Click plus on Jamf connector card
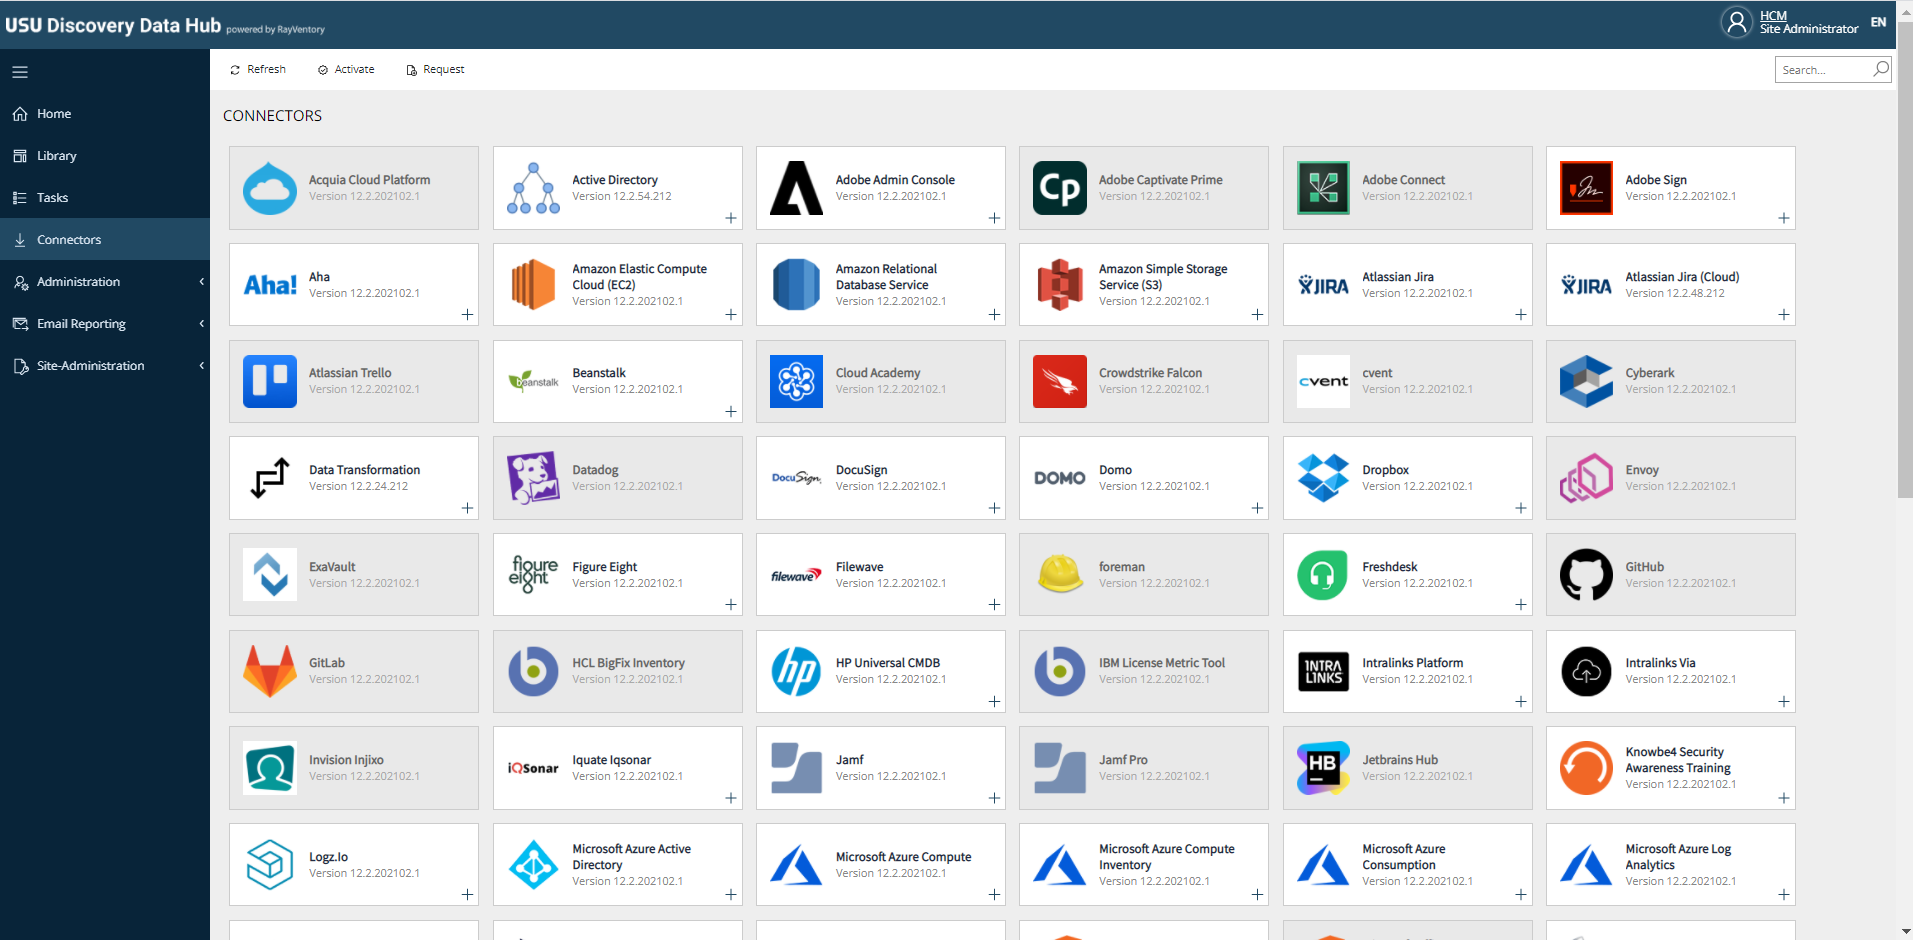Image resolution: width=1913 pixels, height=940 pixels. click(994, 798)
